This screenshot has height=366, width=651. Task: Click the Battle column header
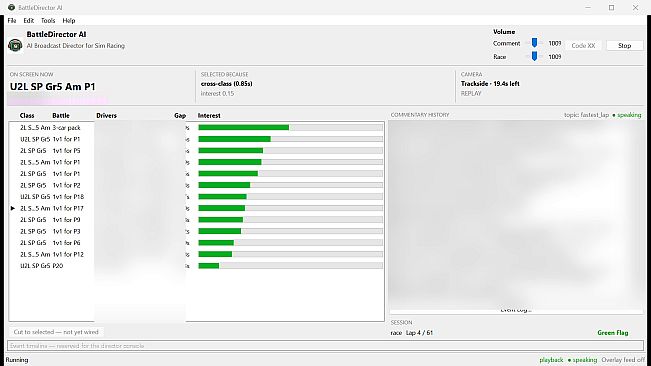61,115
